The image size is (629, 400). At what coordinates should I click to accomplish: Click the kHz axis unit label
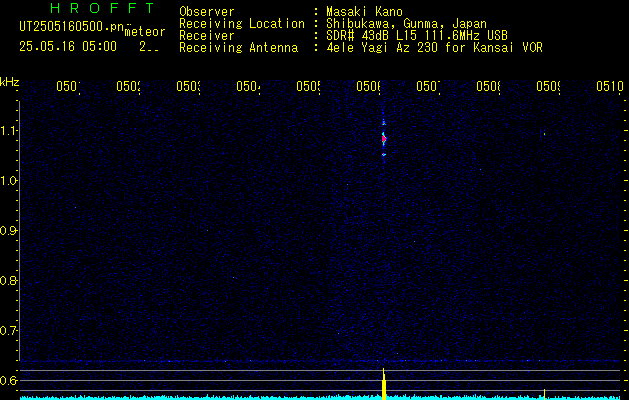tap(9, 83)
